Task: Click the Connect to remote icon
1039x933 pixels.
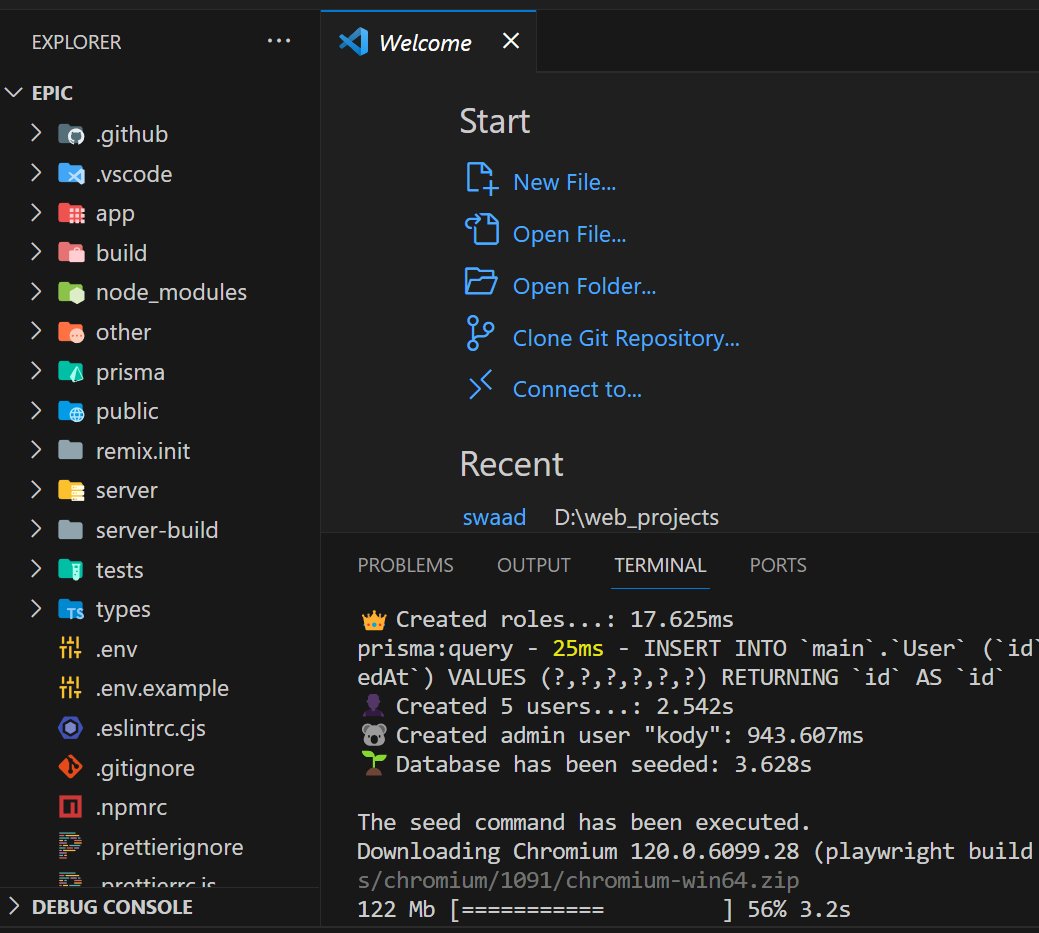Action: click(x=480, y=385)
